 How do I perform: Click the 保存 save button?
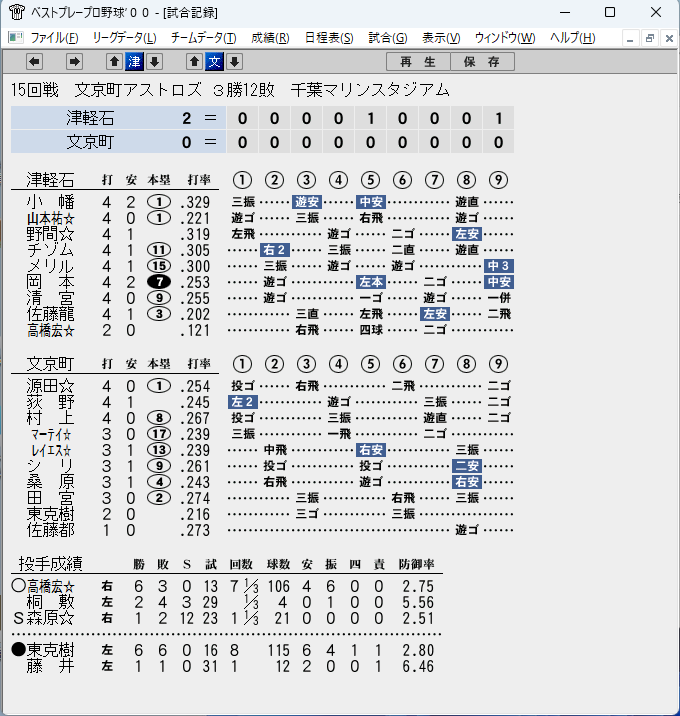pos(482,62)
